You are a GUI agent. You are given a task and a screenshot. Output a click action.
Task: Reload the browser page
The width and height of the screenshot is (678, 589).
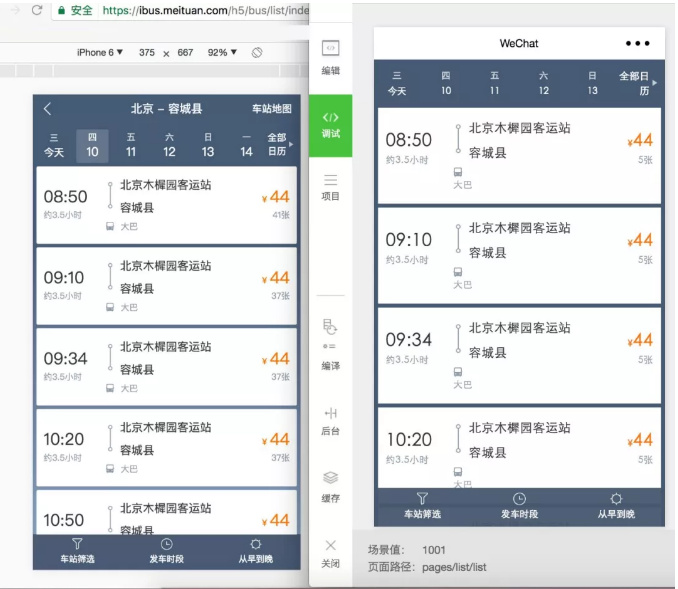pos(37,10)
